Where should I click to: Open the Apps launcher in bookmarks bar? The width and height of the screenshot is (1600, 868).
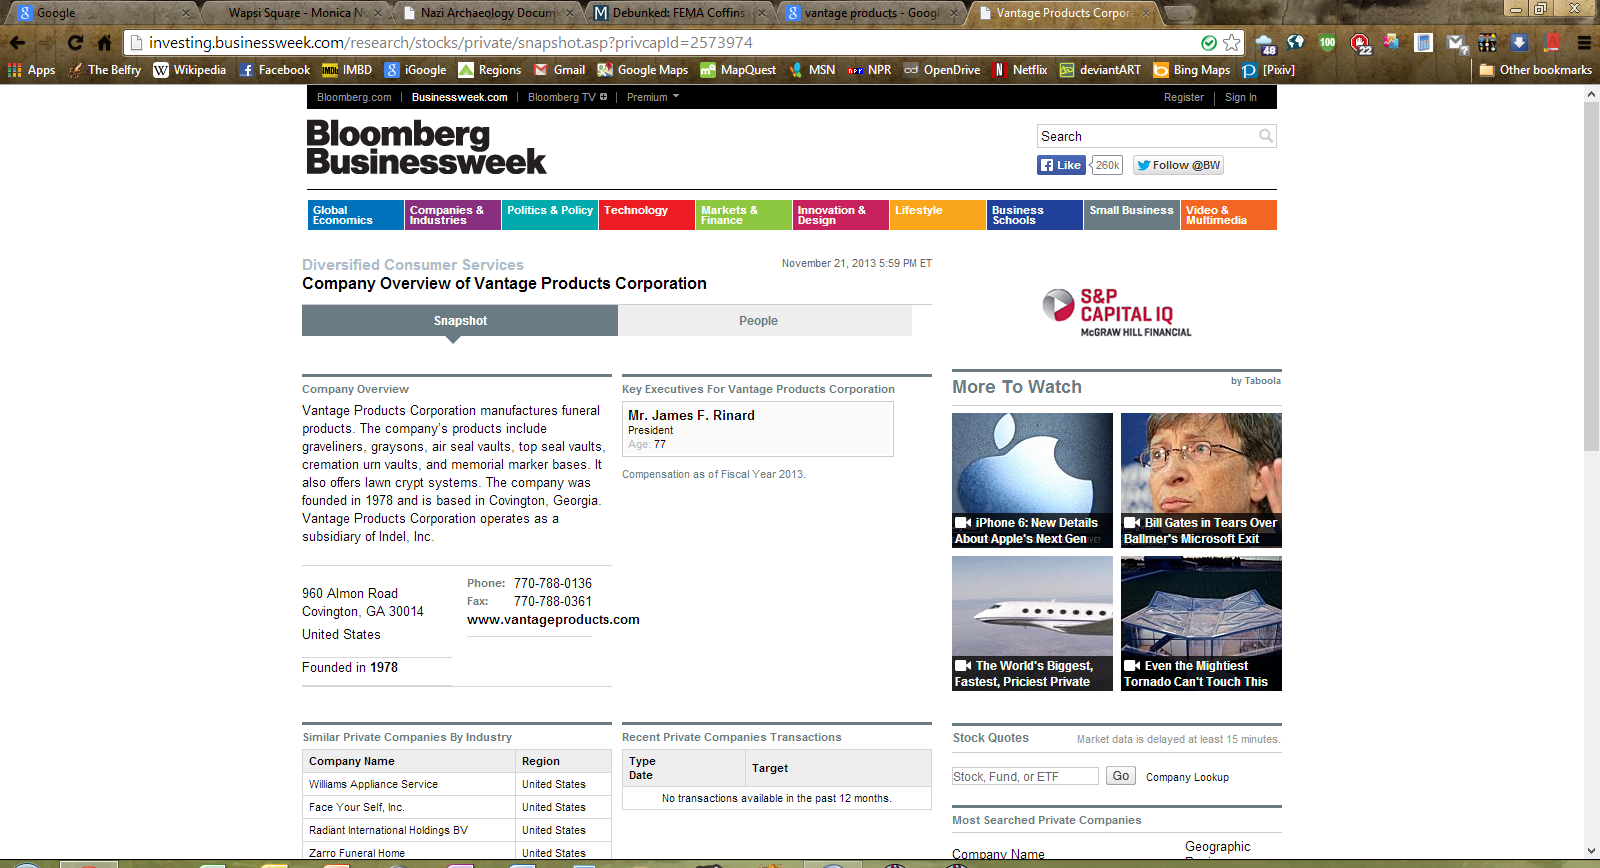[x=31, y=70]
